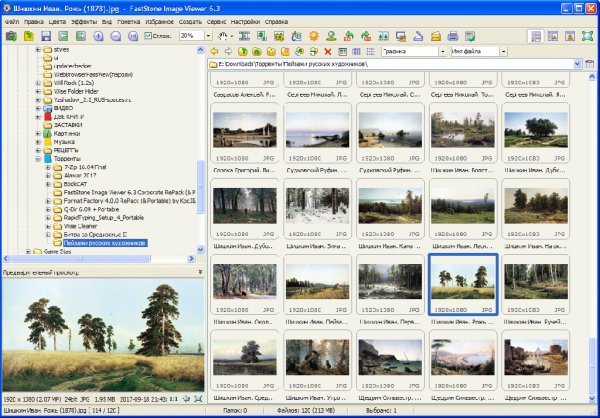Collapse the Торренты tree folder
Viewport: 600px width, 418px height.
click(x=38, y=158)
